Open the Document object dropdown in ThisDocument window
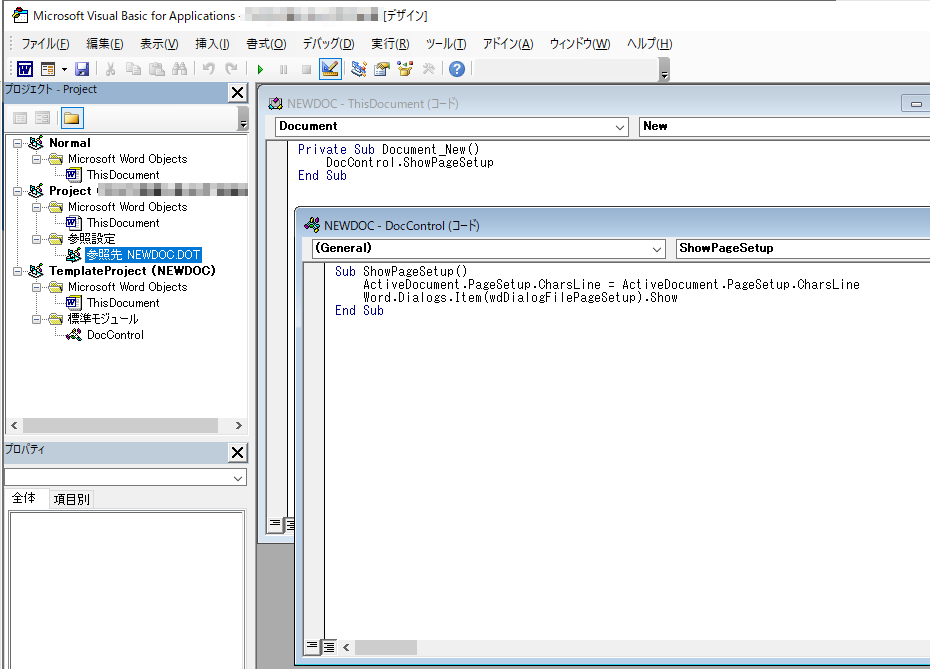This screenshot has height=669, width=930. (619, 127)
